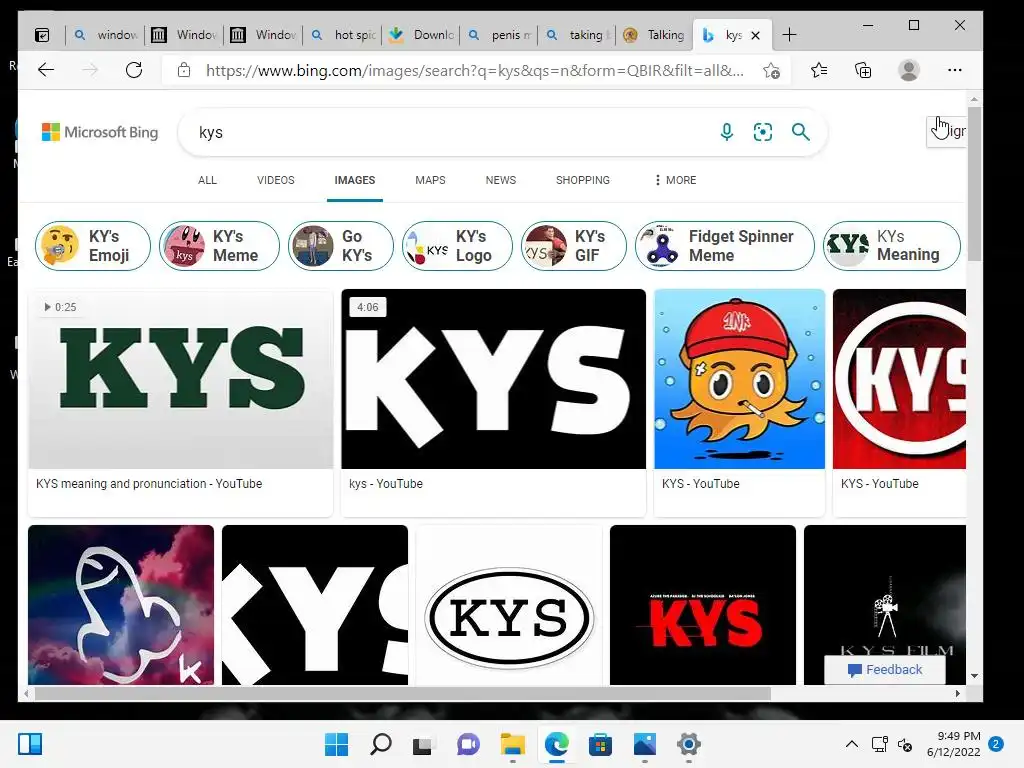Open white KYS 4:06 video thumbnail
The image size is (1024, 768).
tap(493, 379)
